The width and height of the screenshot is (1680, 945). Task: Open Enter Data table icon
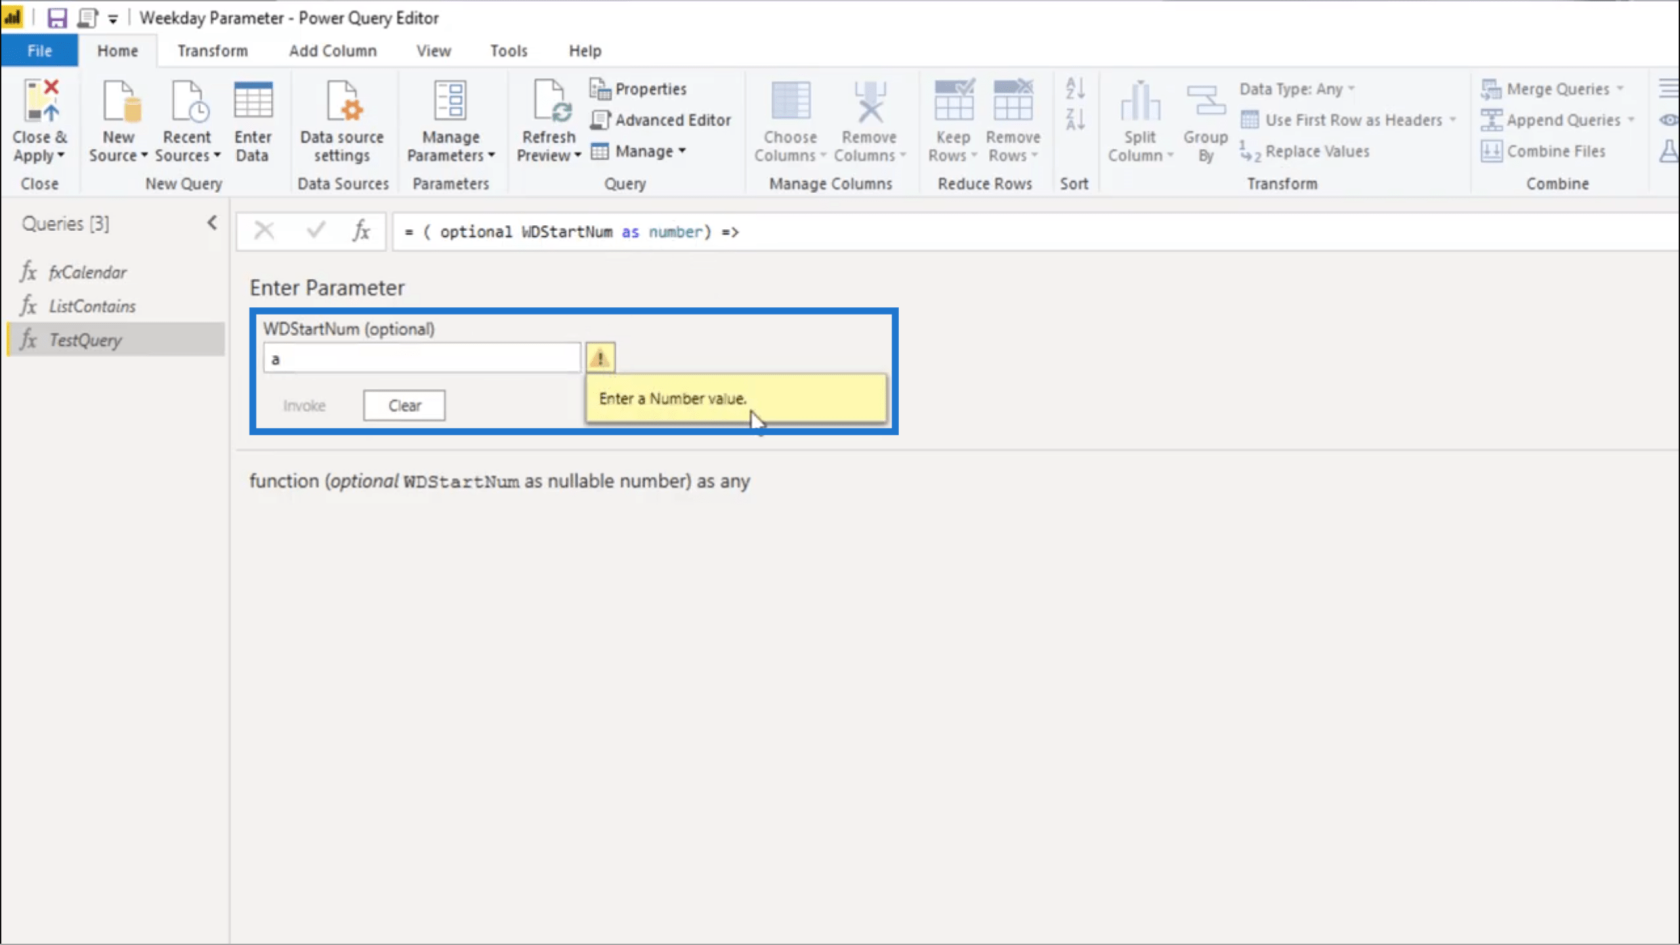point(252,101)
